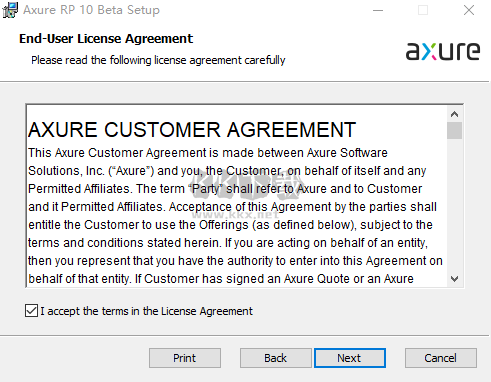Click the license scrollbar thumb
The image size is (491, 382).
[454, 130]
